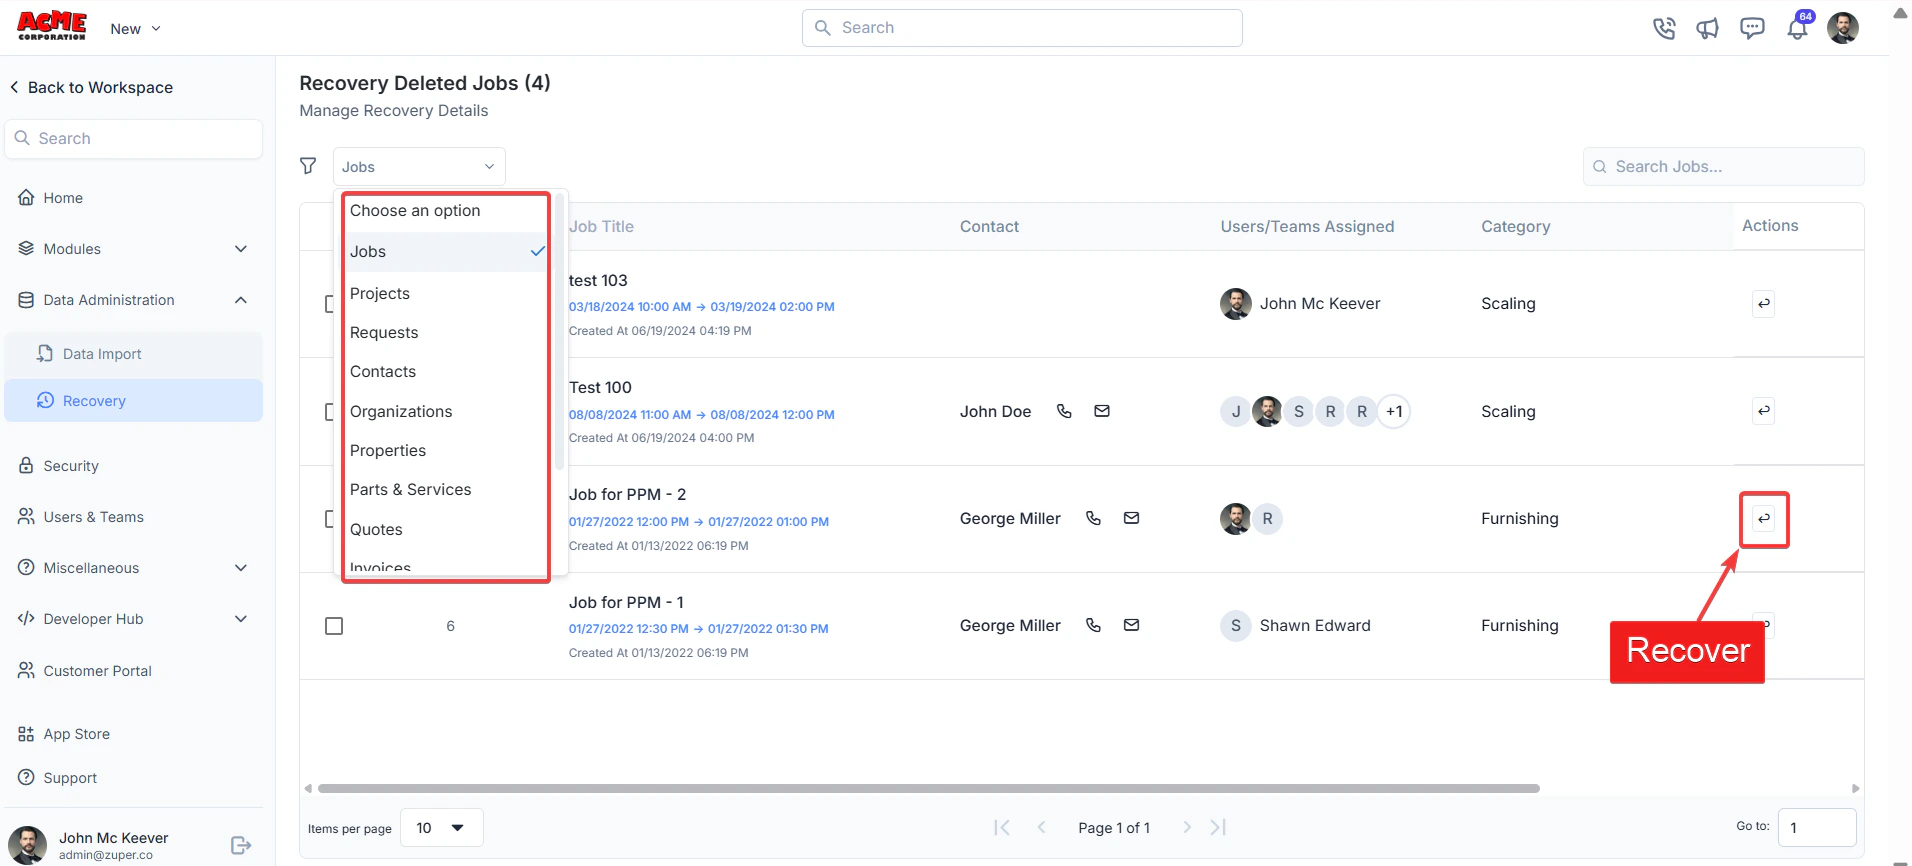Viewport: 1912px width, 866px height.
Task: Call George Miller on Job for PPM - 2
Action: 1093,518
